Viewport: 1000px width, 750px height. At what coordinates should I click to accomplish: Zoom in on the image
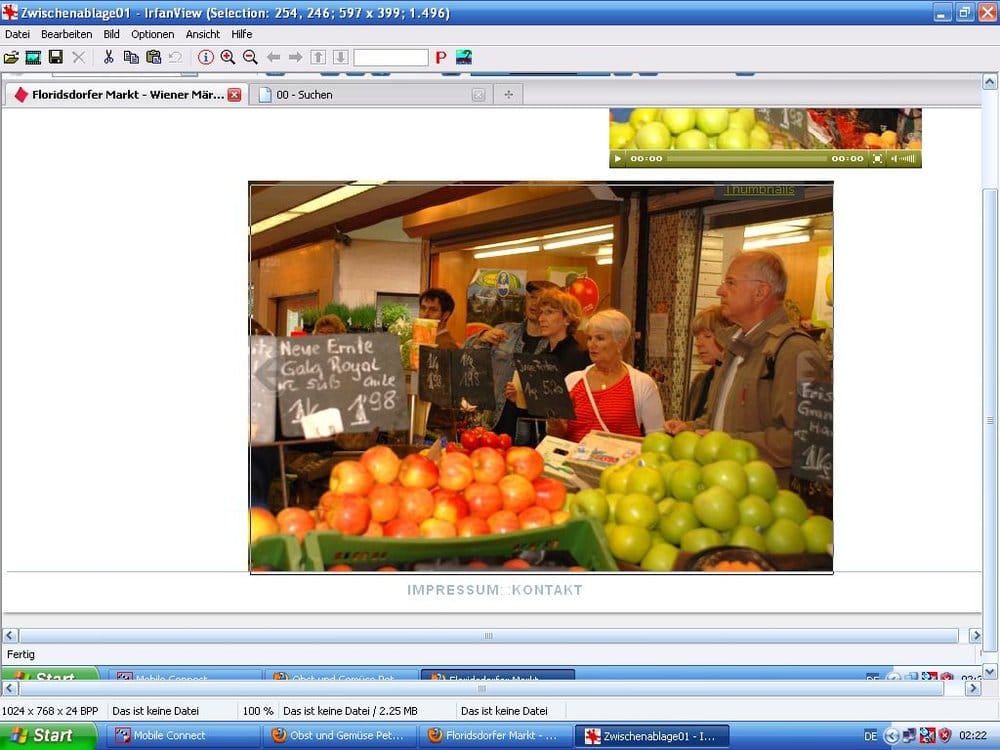[x=227, y=57]
